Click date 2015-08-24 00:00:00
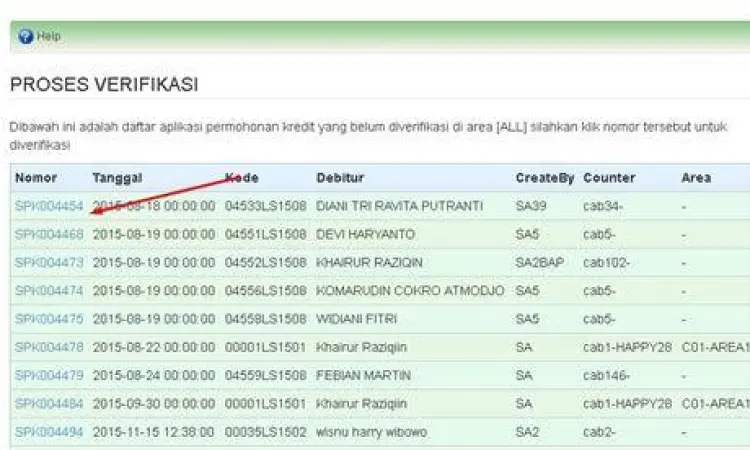The width and height of the screenshot is (750, 450). click(154, 375)
